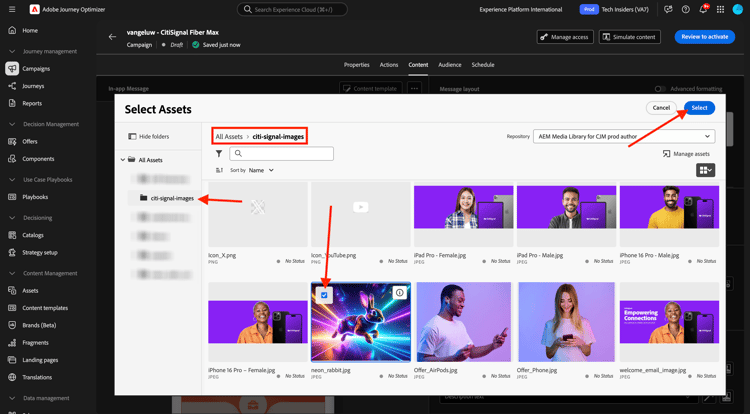
Task: Open Journeys in the sidebar
Action: pyautogui.click(x=33, y=86)
